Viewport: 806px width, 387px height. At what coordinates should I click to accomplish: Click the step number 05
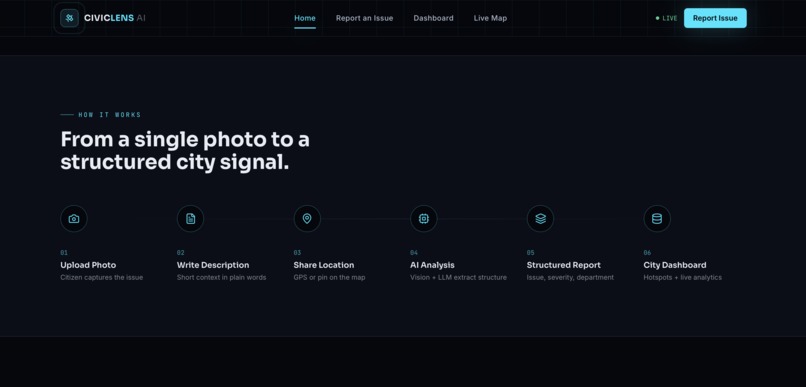[530, 253]
